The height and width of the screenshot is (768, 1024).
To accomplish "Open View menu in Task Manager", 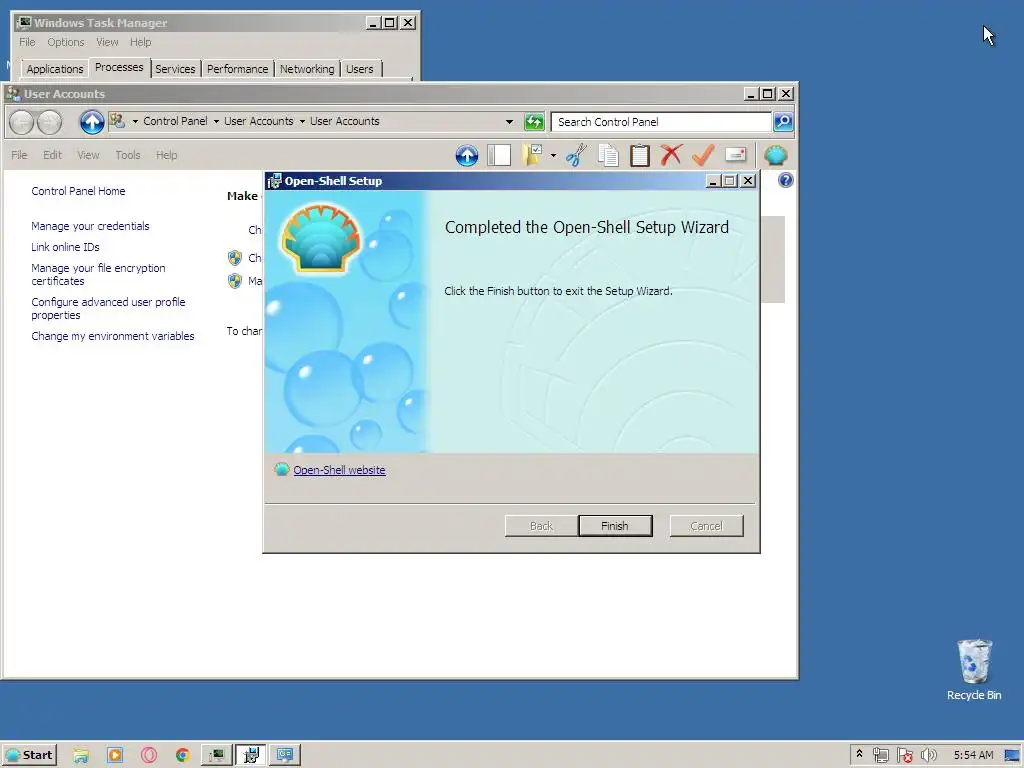I will tap(107, 42).
